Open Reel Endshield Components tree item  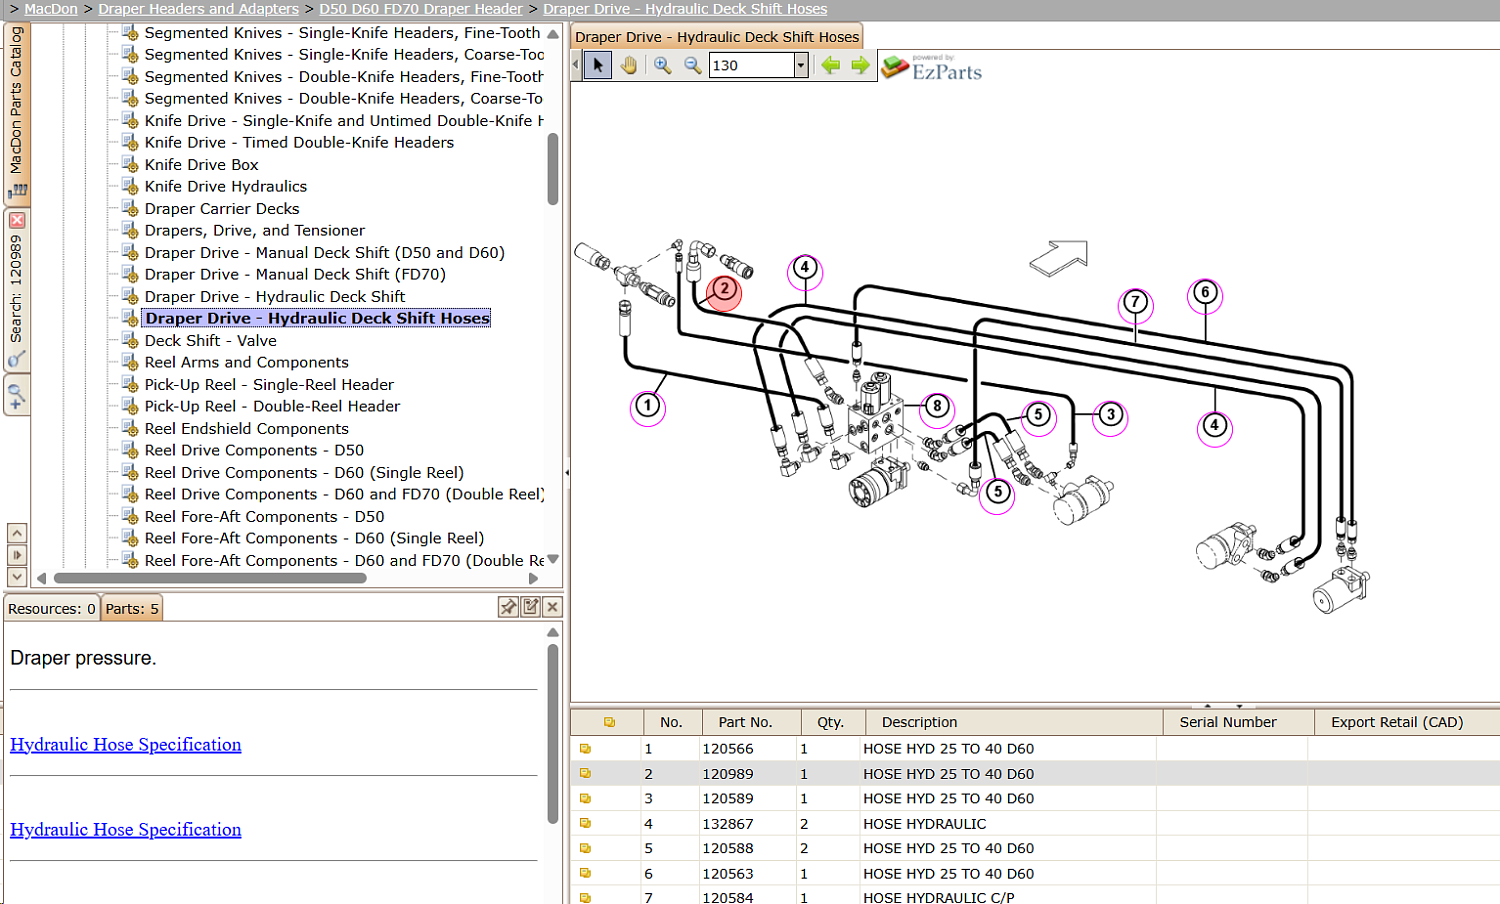click(246, 429)
